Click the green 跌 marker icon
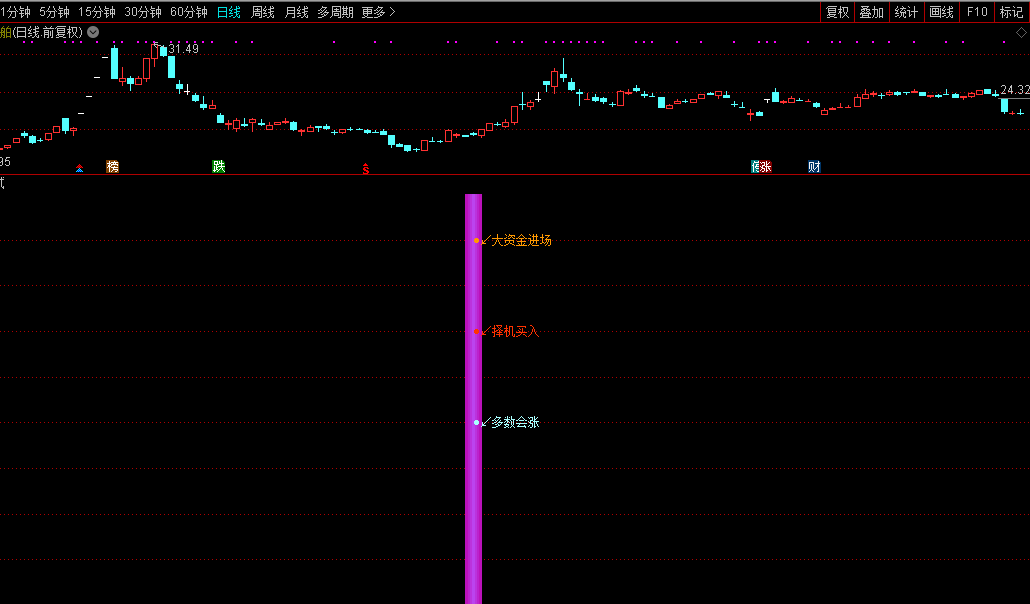1030x604 pixels. pyautogui.click(x=219, y=167)
